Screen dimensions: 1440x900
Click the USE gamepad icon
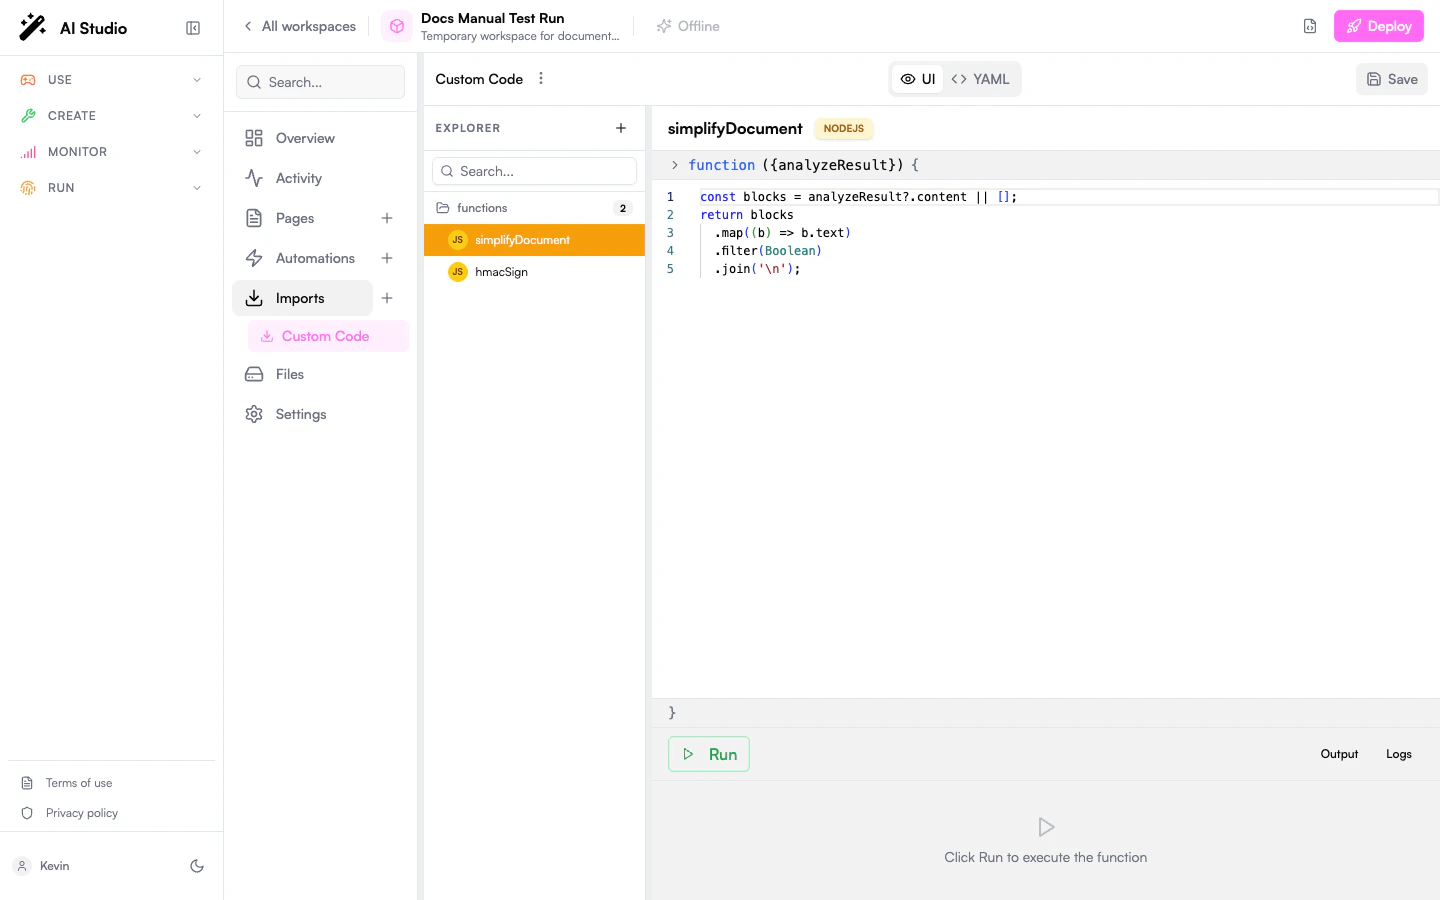pyautogui.click(x=28, y=80)
